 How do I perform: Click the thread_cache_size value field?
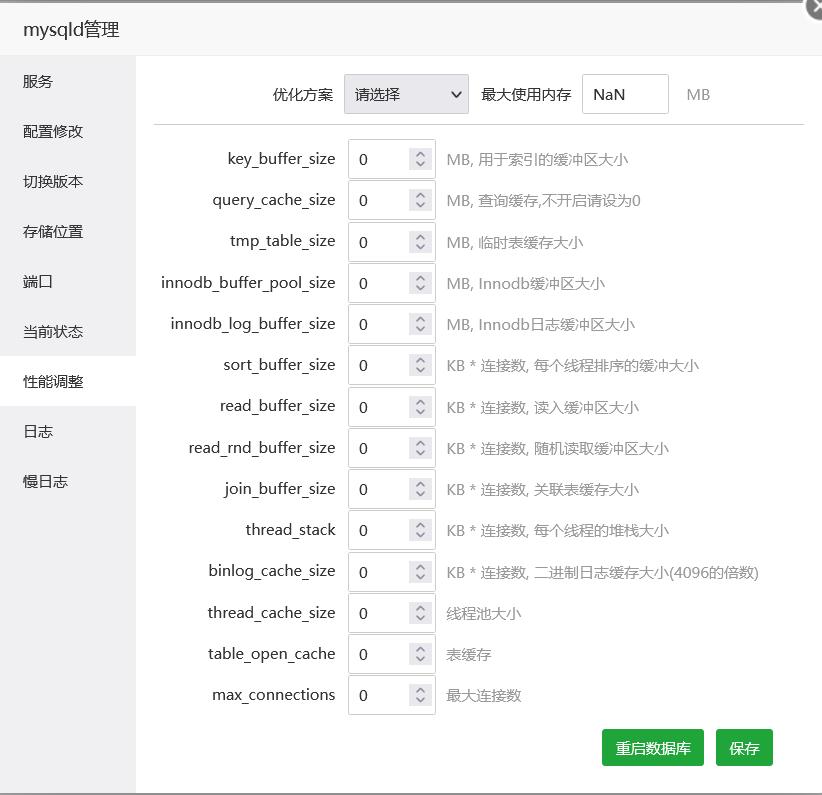tap(392, 613)
